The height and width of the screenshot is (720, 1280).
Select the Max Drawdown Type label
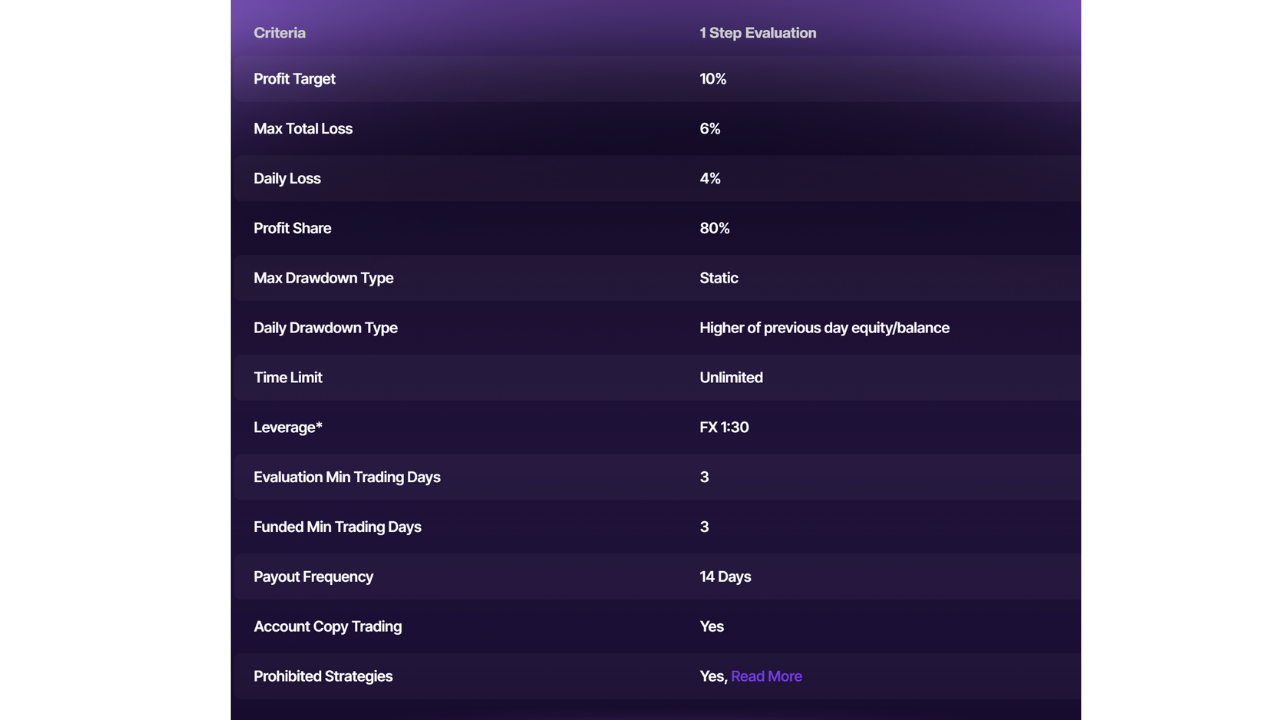click(x=323, y=278)
